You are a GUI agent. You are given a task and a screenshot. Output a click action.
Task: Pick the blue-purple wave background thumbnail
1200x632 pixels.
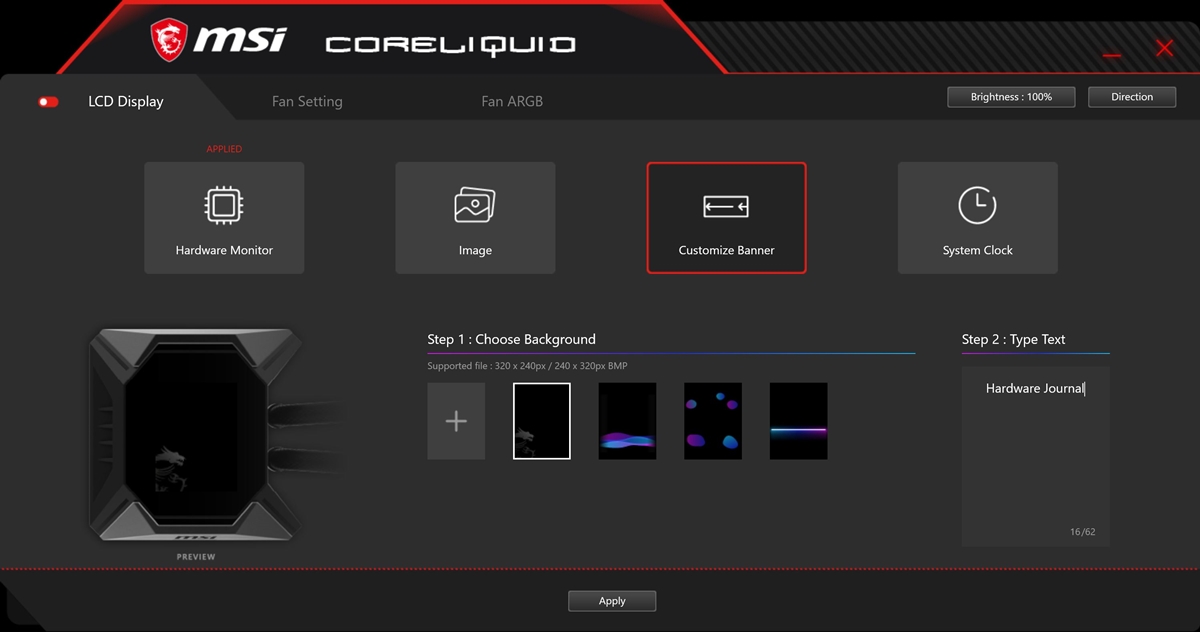click(x=627, y=421)
